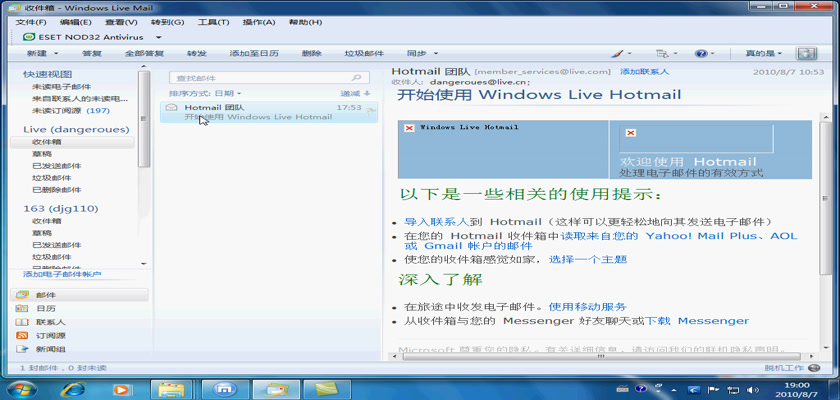The image size is (840, 400).
Task: Open the 新闻组 (Newsgroups) sidebar icon
Action: coord(22,349)
